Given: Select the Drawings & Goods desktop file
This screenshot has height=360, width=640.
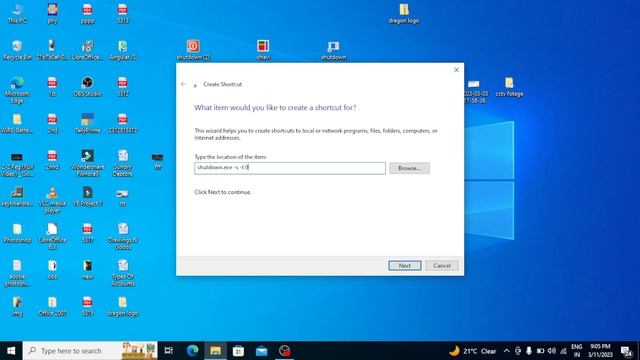Looking at the screenshot, I should click(122, 236).
